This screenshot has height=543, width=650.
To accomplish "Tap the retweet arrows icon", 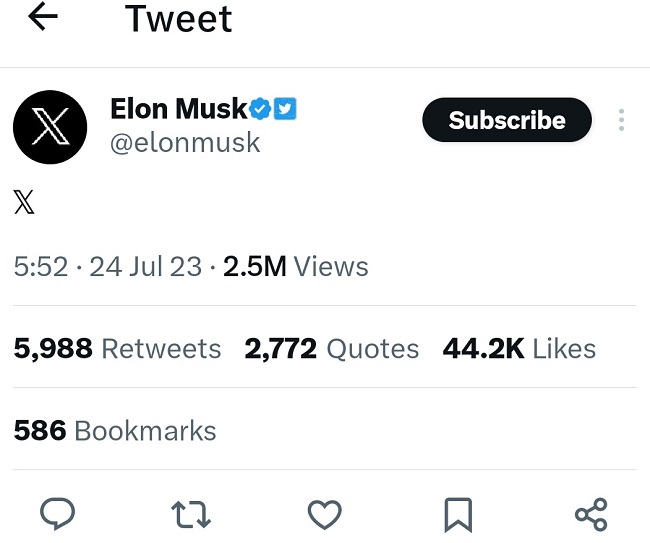I will [190, 515].
